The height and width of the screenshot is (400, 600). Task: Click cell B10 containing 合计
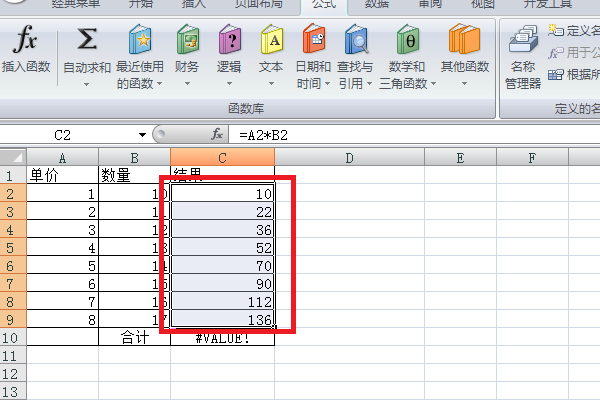134,337
